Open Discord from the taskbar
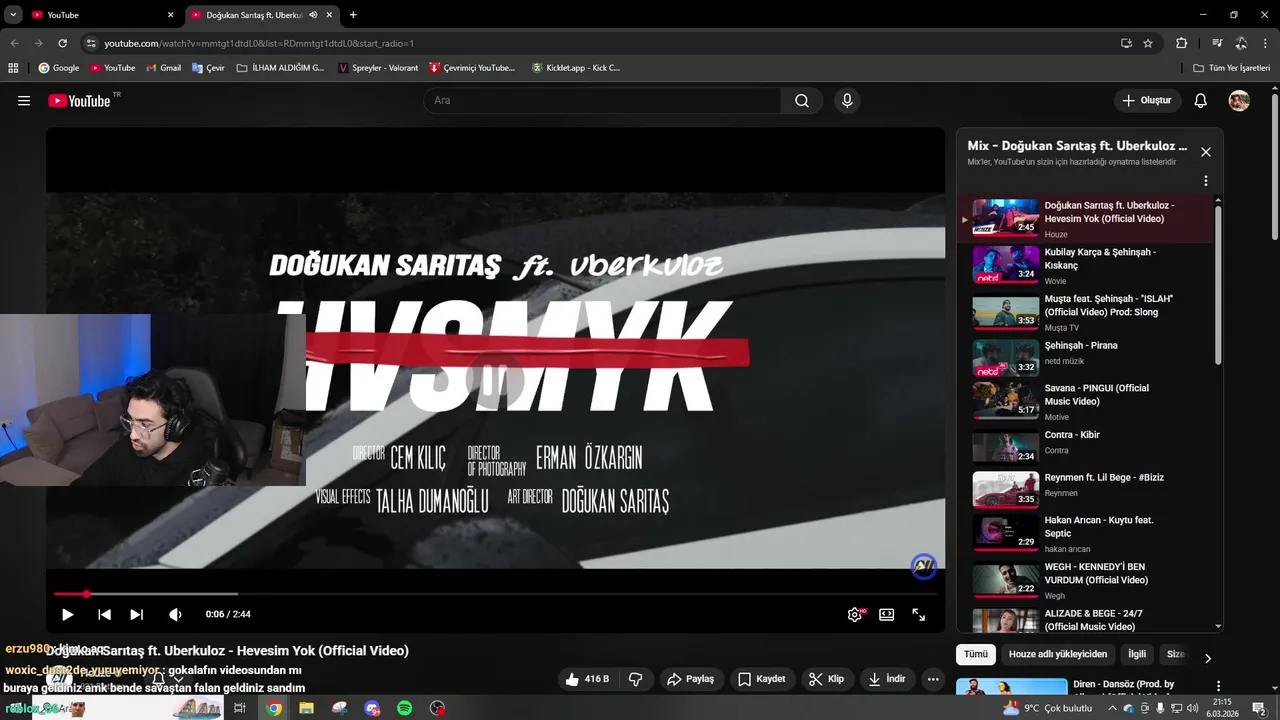 pyautogui.click(x=372, y=708)
